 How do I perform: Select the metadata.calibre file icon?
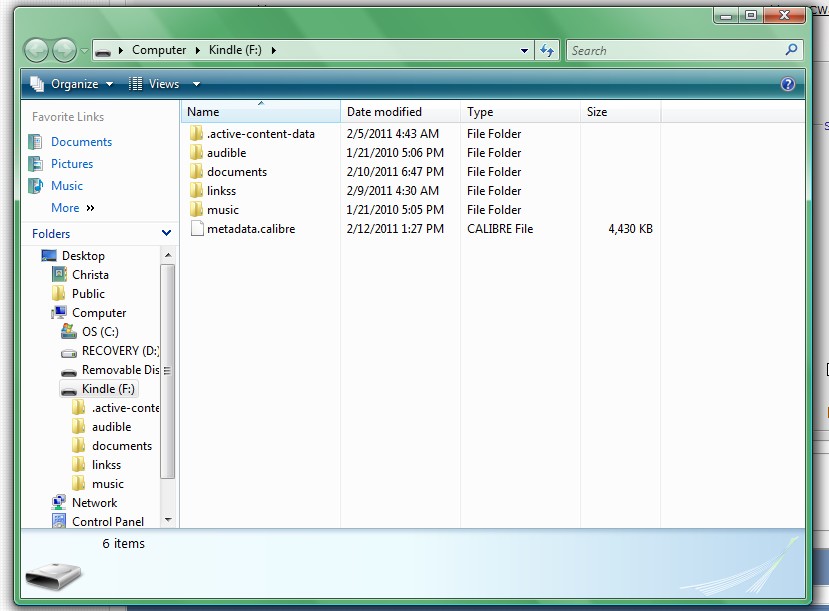point(196,229)
